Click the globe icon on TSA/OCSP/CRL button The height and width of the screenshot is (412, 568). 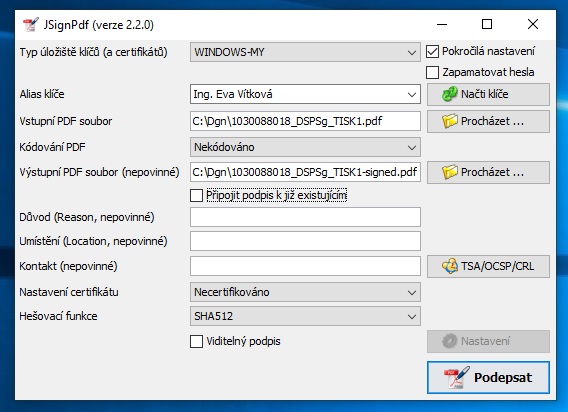point(450,266)
